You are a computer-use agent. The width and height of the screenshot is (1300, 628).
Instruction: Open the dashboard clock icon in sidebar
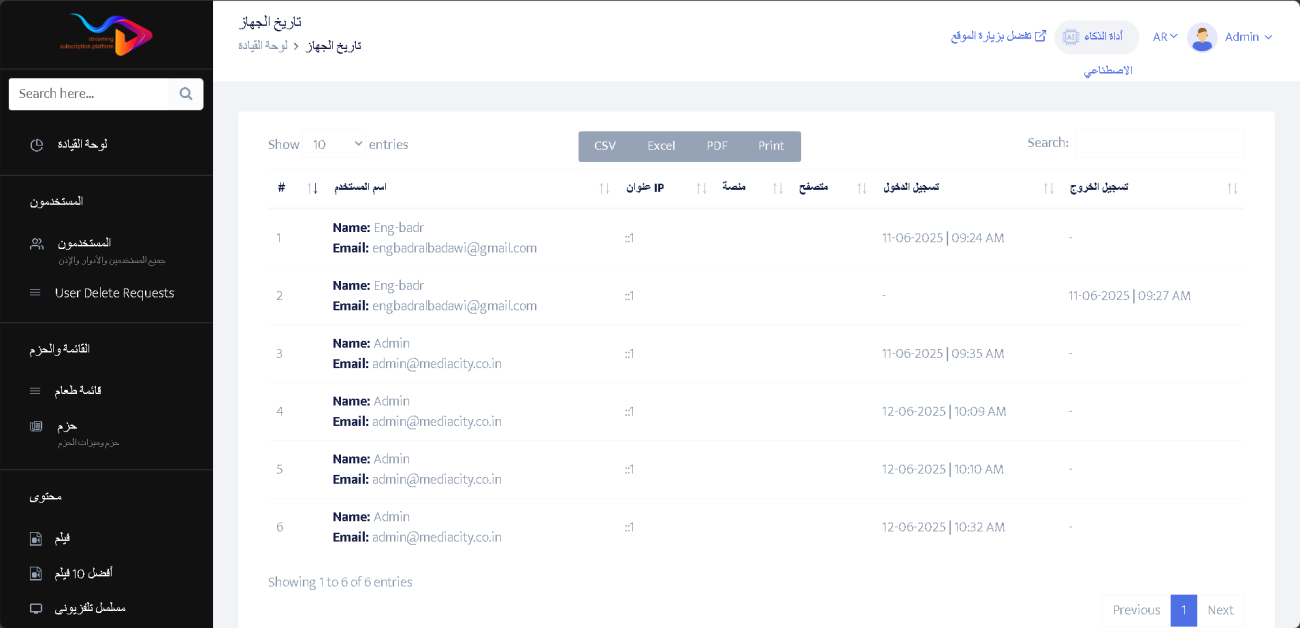(36, 145)
